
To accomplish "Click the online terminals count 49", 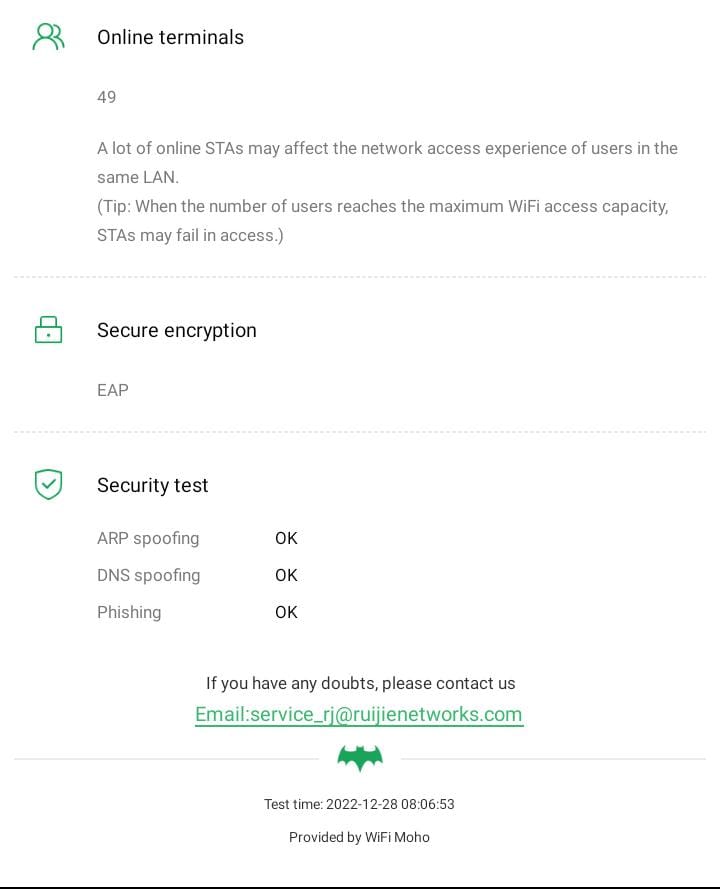I will pos(107,97).
